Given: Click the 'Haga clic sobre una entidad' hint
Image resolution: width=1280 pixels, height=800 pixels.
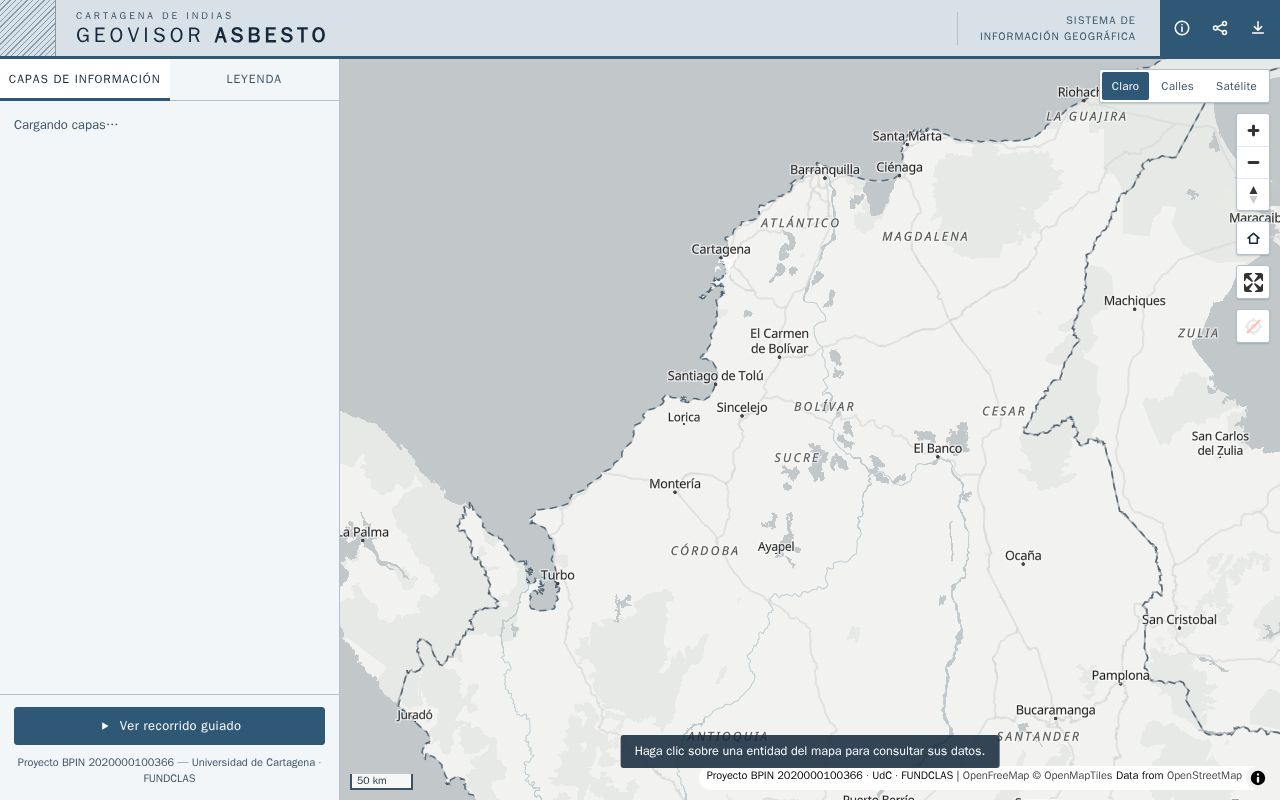Looking at the screenshot, I should [810, 751].
